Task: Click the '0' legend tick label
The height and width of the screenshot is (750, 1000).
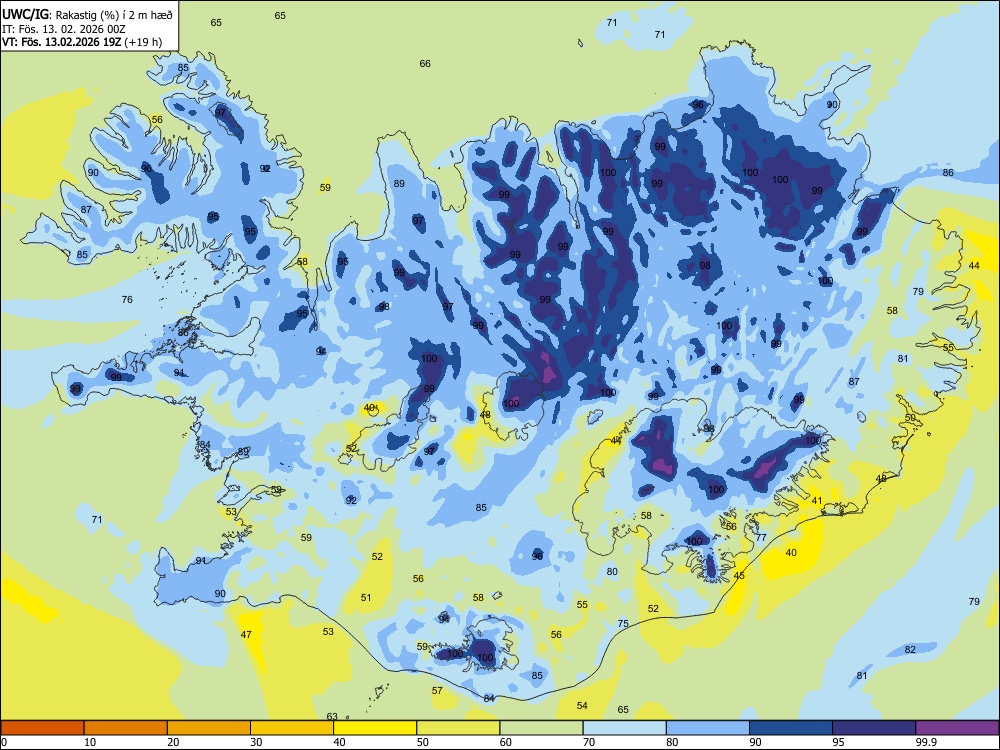Action: pos(4,742)
